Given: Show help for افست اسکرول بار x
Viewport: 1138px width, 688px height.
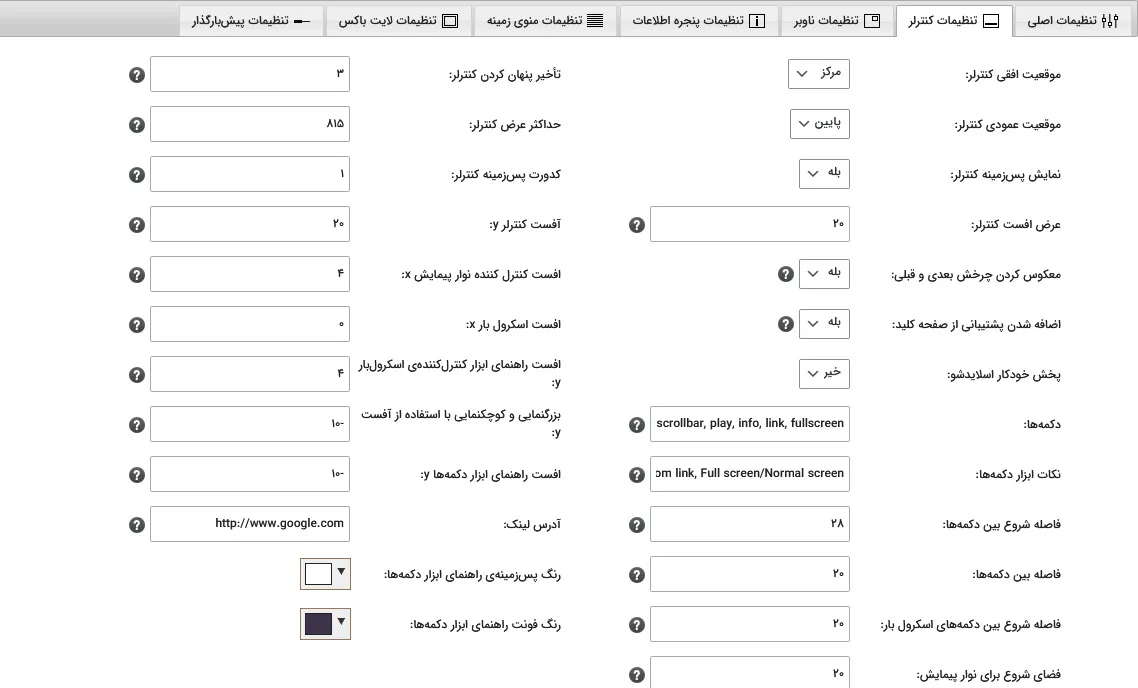Looking at the screenshot, I should click(x=136, y=324).
